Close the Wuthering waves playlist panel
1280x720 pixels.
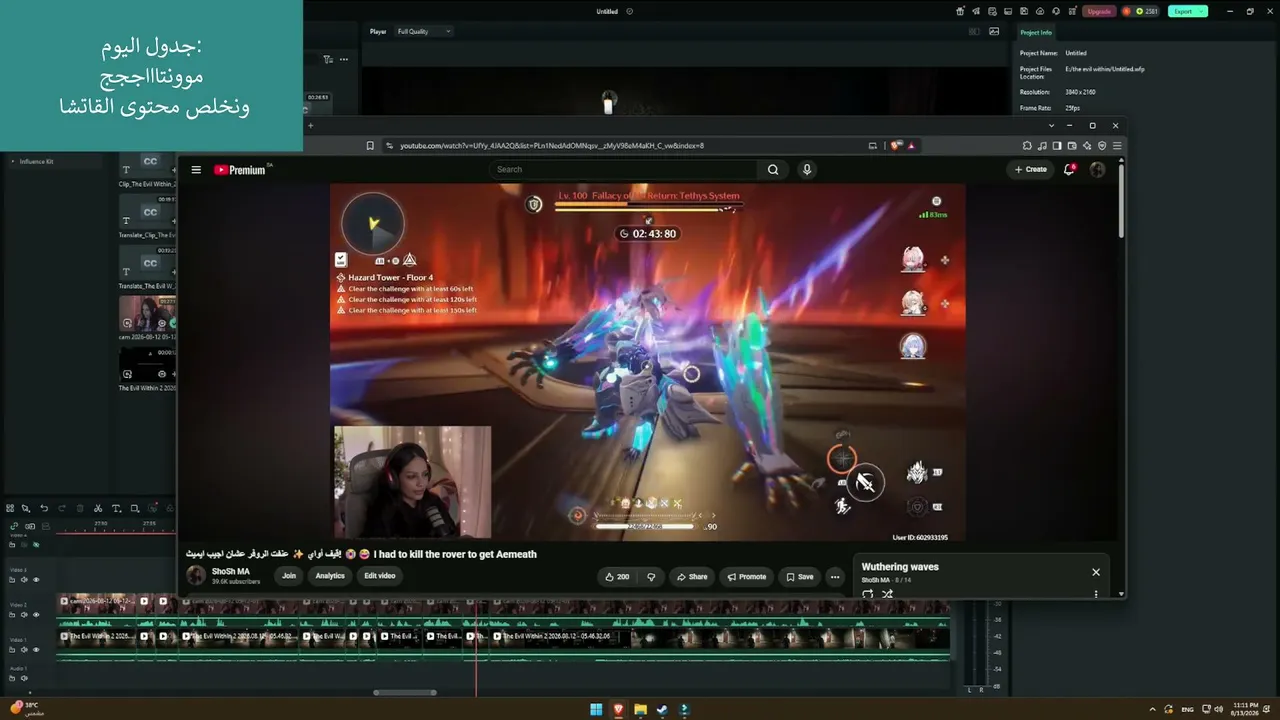[x=1096, y=572]
